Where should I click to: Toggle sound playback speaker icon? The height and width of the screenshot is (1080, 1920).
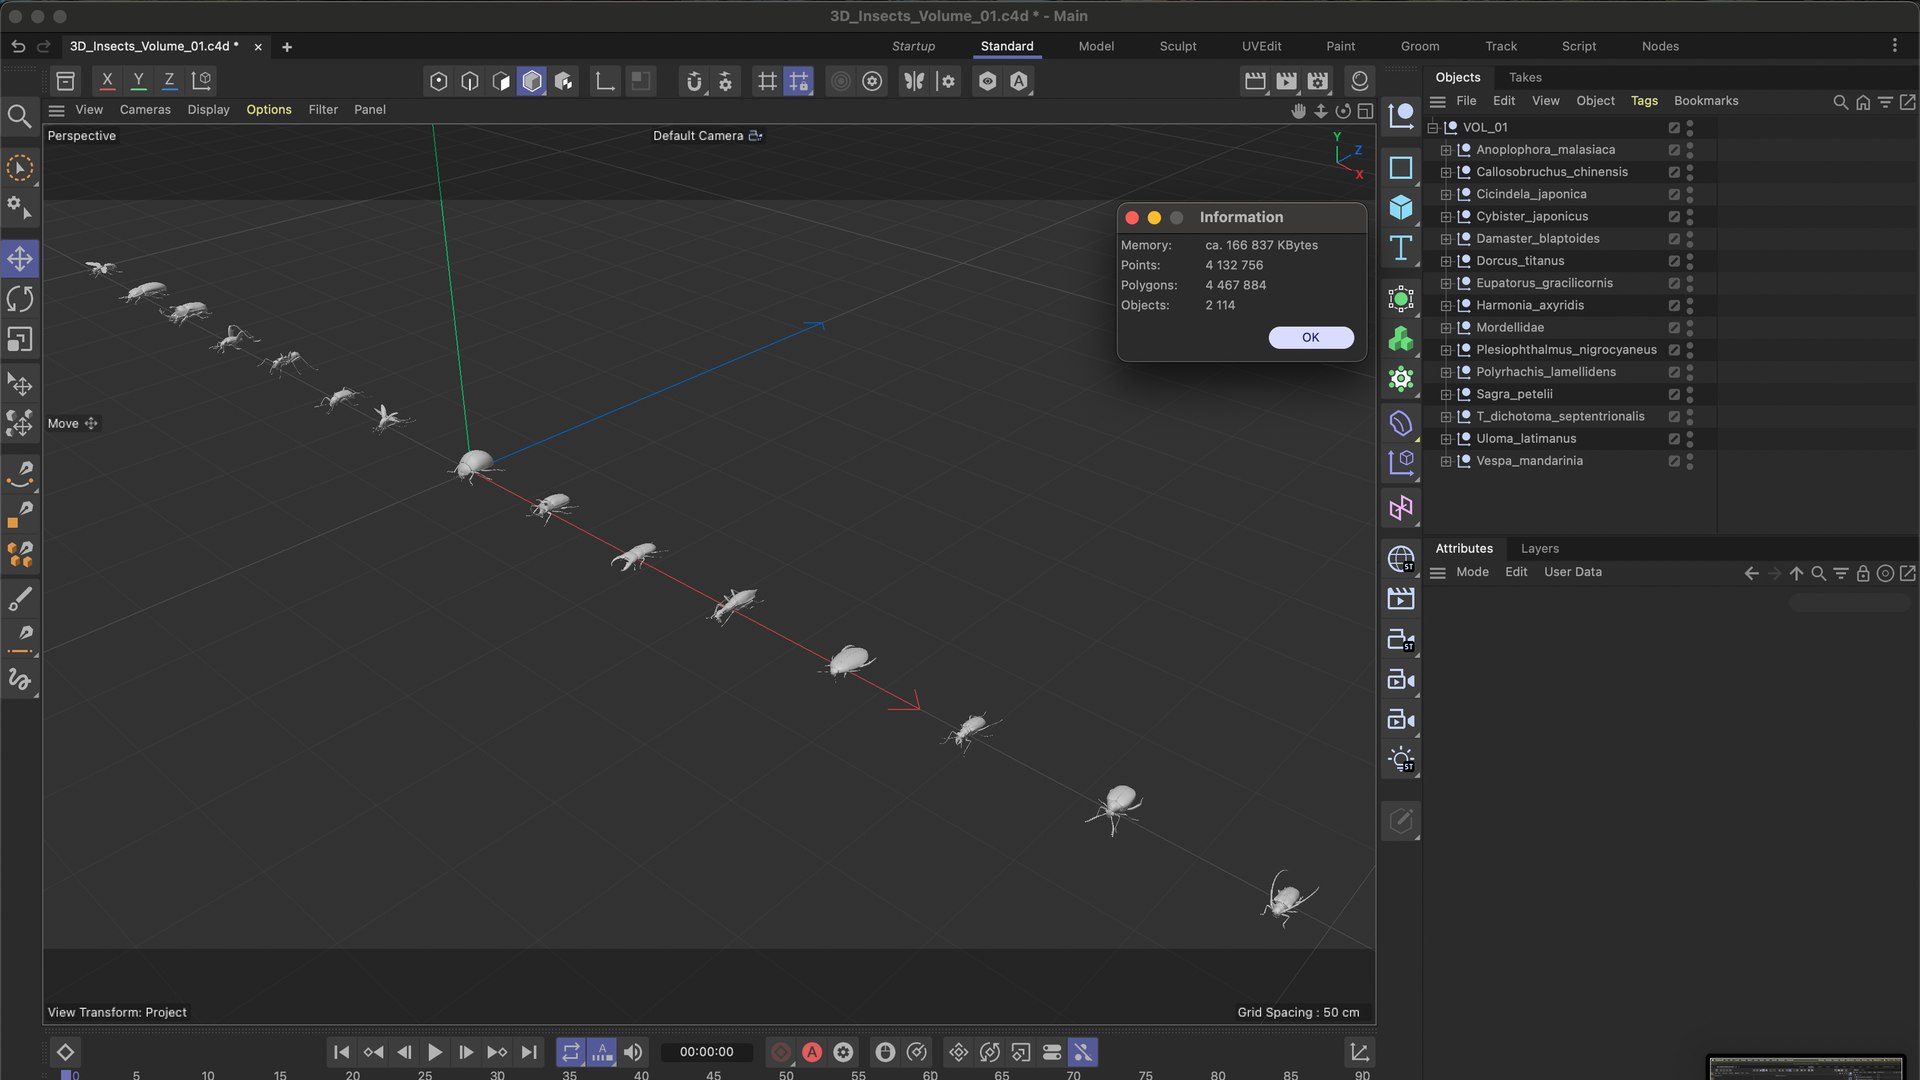[633, 1052]
